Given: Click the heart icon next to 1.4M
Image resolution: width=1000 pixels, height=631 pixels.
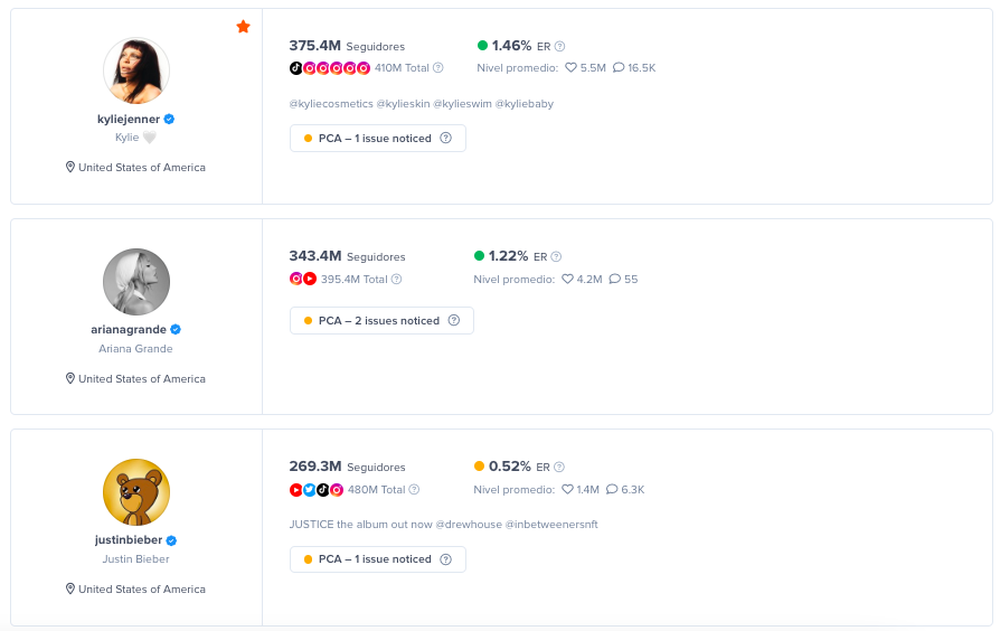Looking at the screenshot, I should point(567,489).
